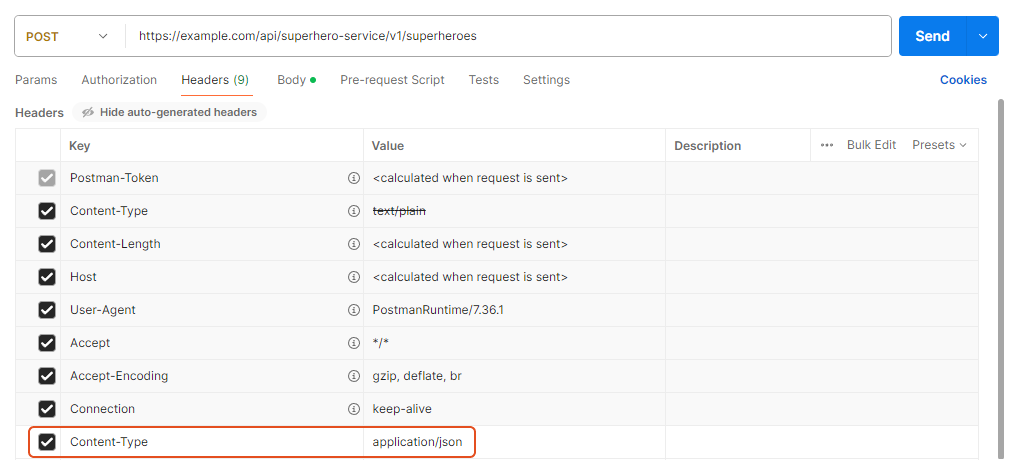
Task: Disable the Accept-Encoding header checkbox
Action: [x=47, y=376]
